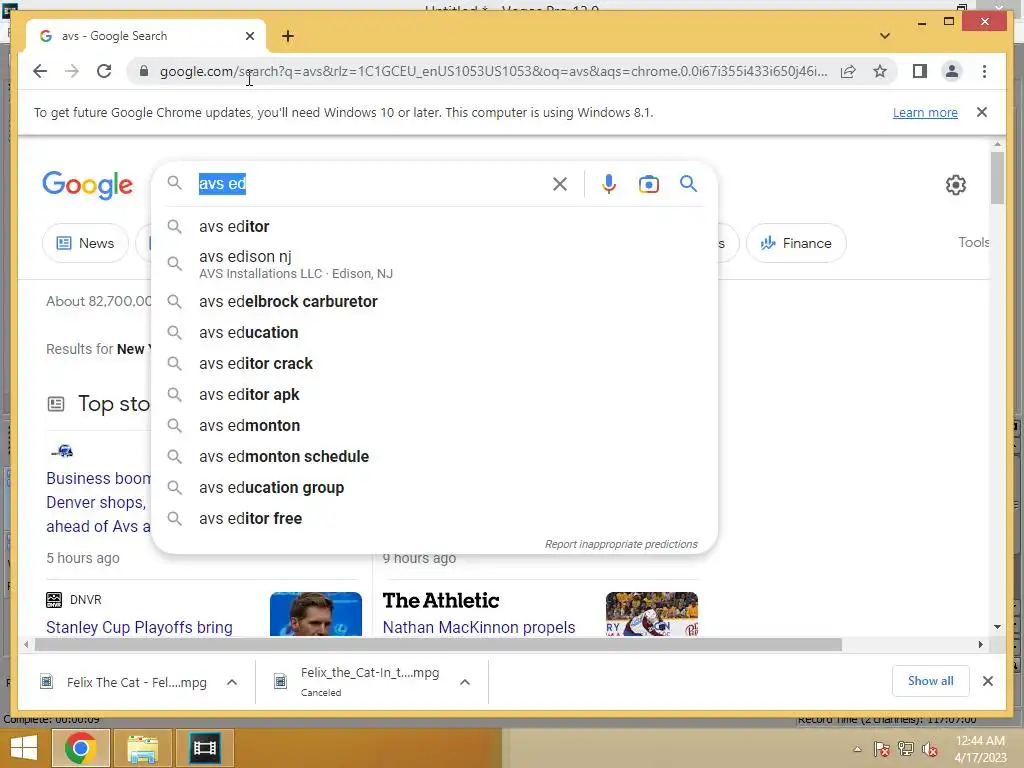
Task: Click the DNVR story thumbnail image
Action: coord(315,614)
